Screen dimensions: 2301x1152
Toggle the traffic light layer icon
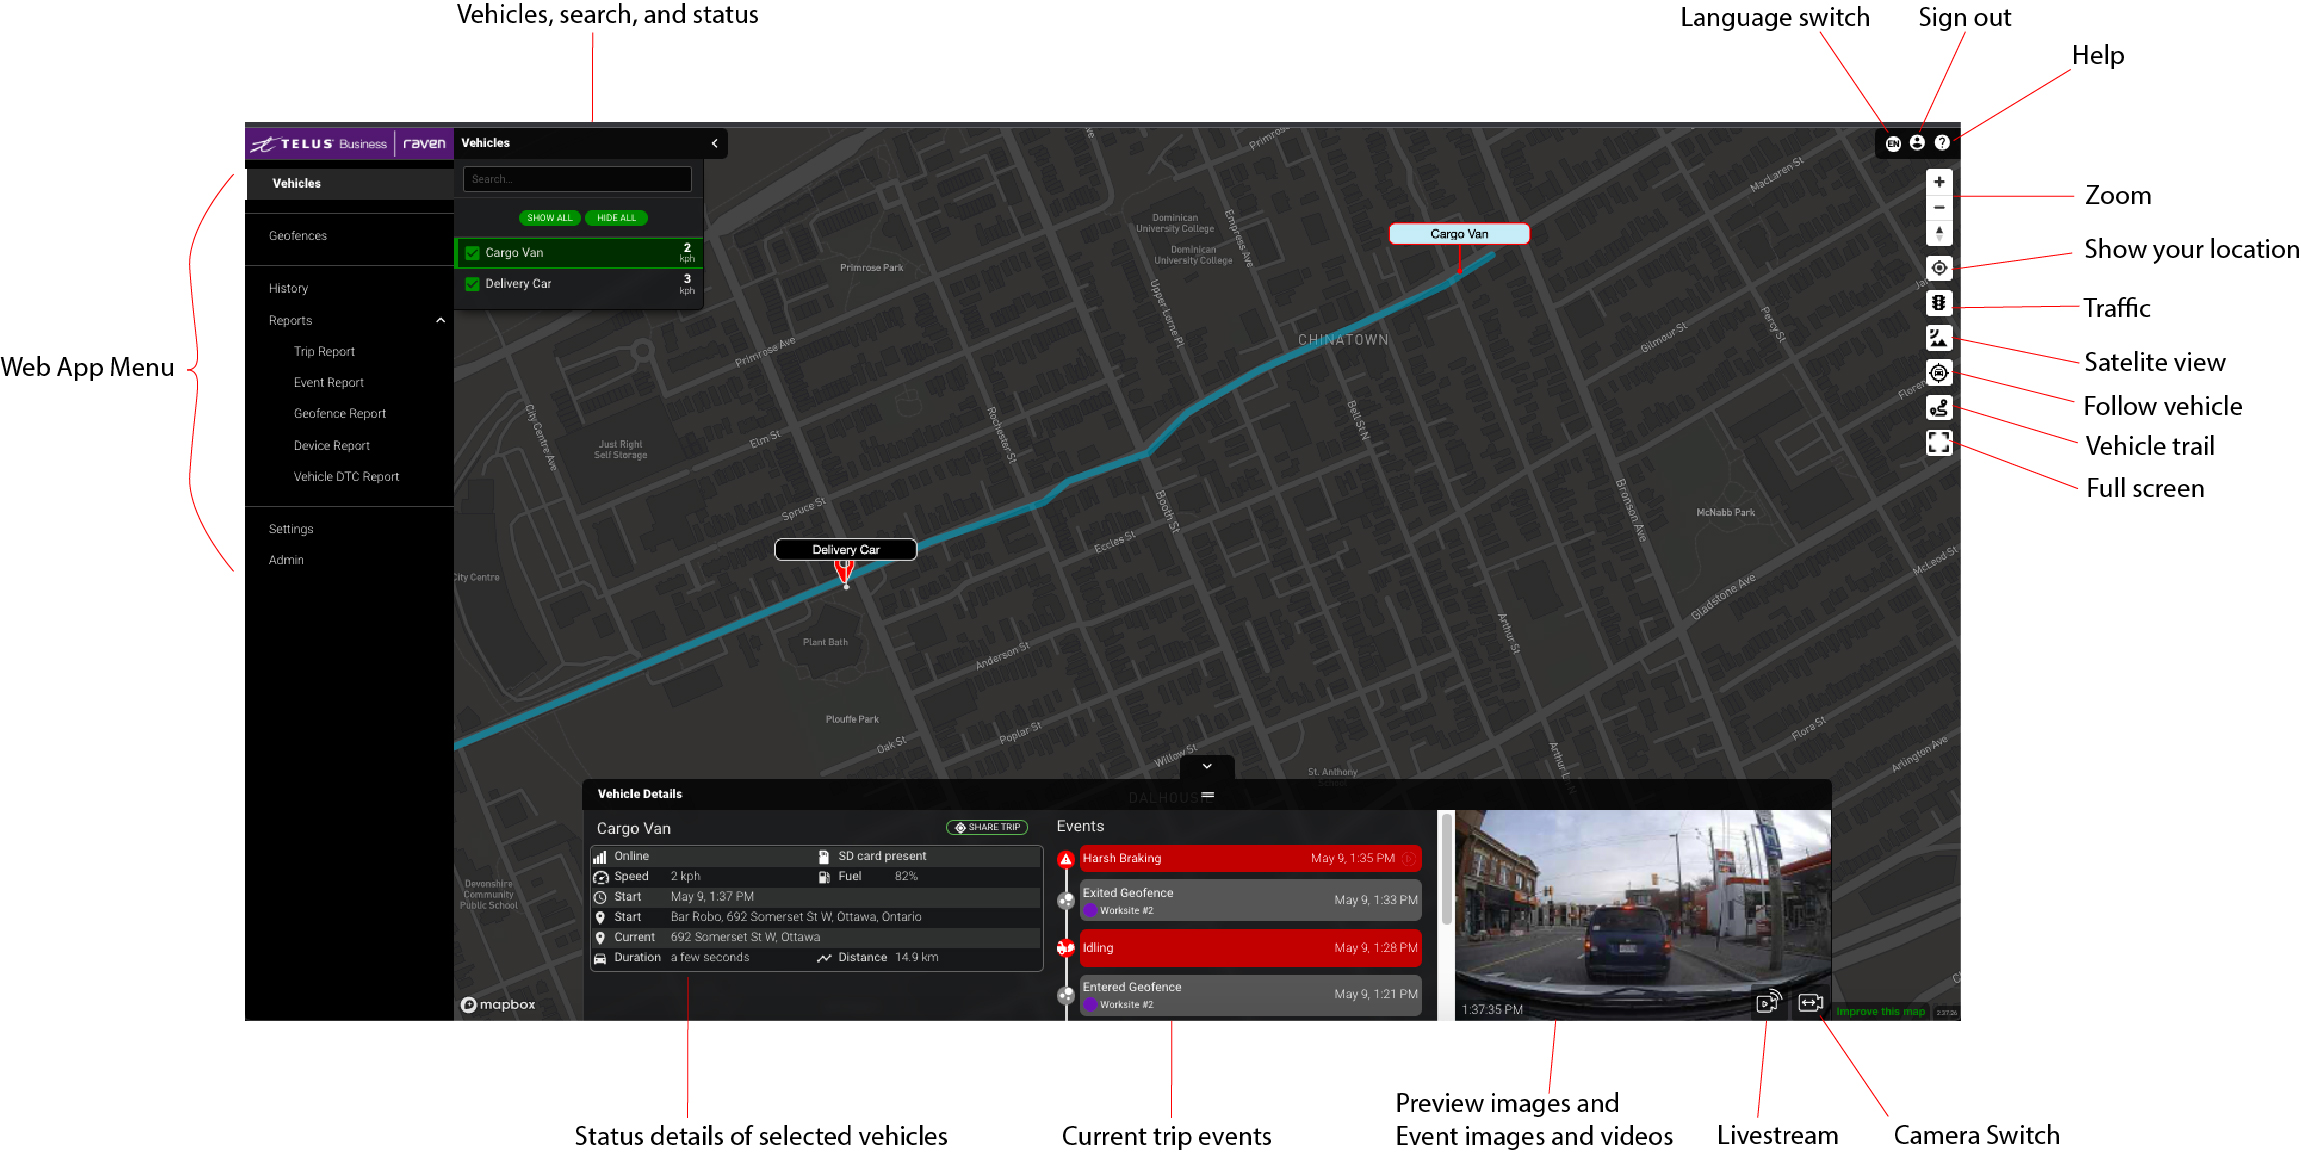(1939, 303)
